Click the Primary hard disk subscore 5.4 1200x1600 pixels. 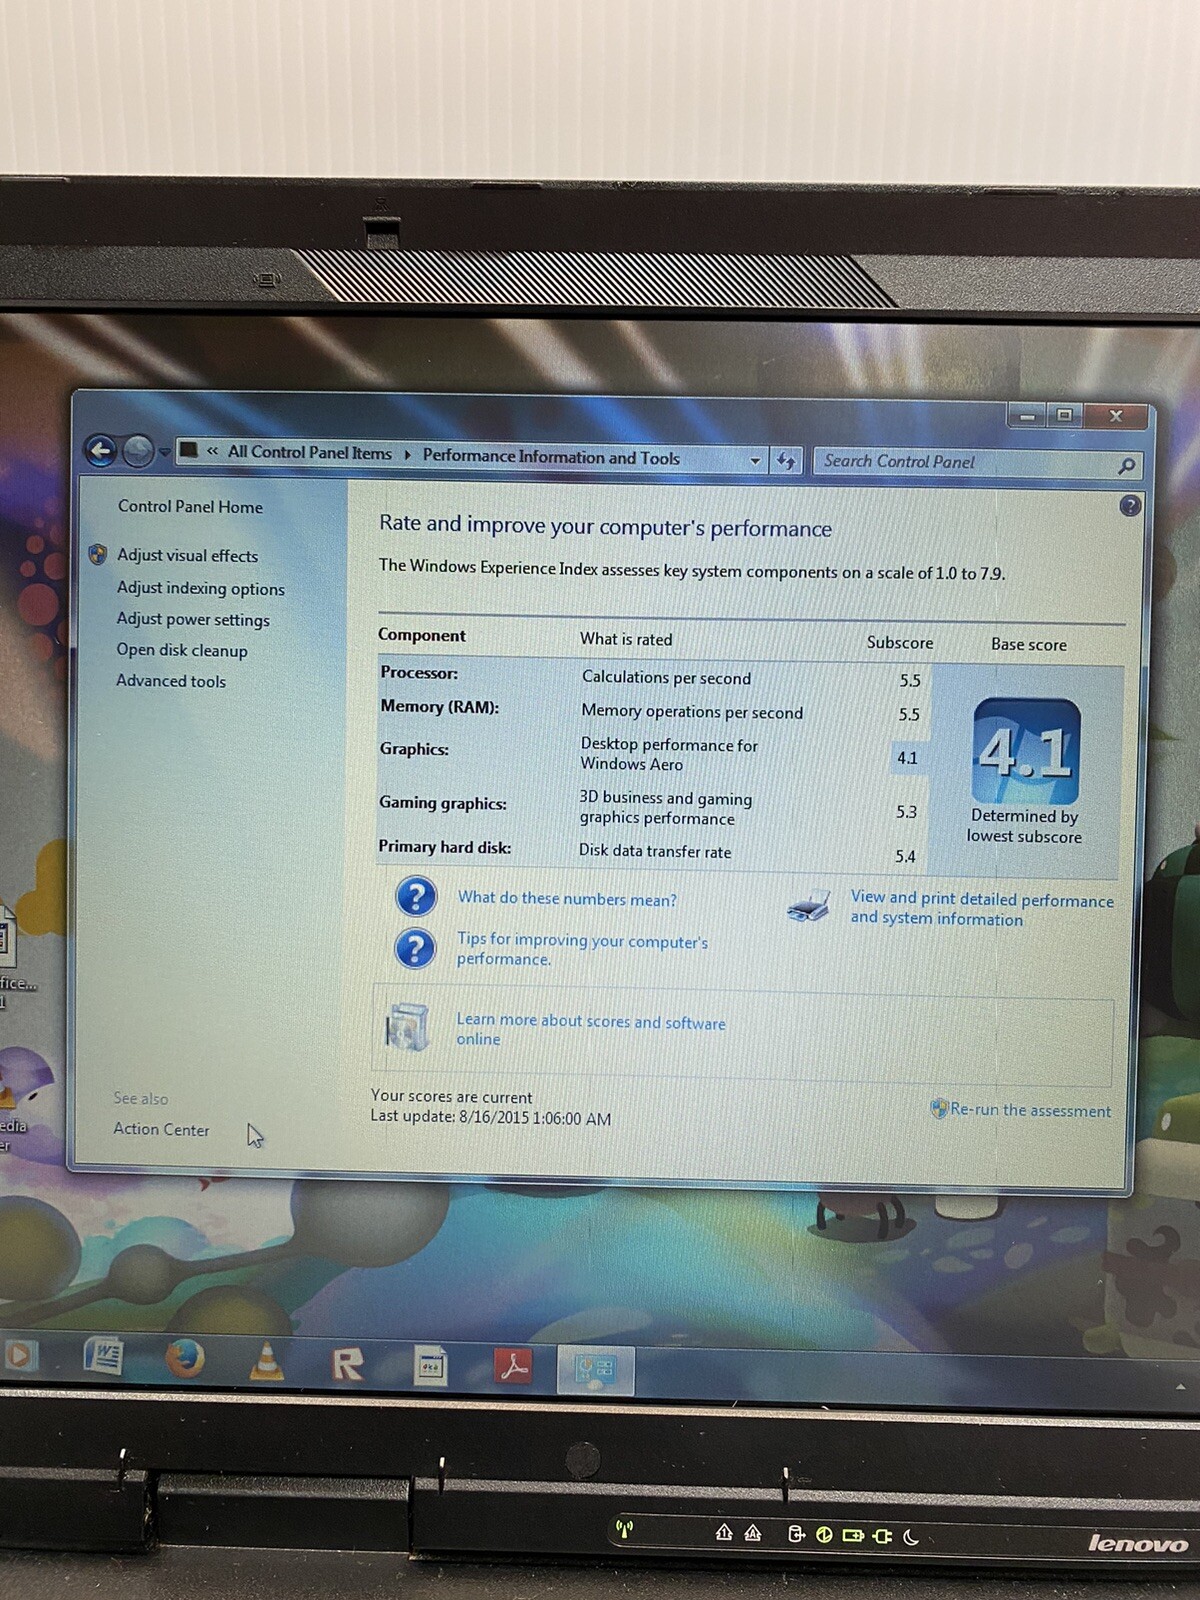click(x=905, y=856)
